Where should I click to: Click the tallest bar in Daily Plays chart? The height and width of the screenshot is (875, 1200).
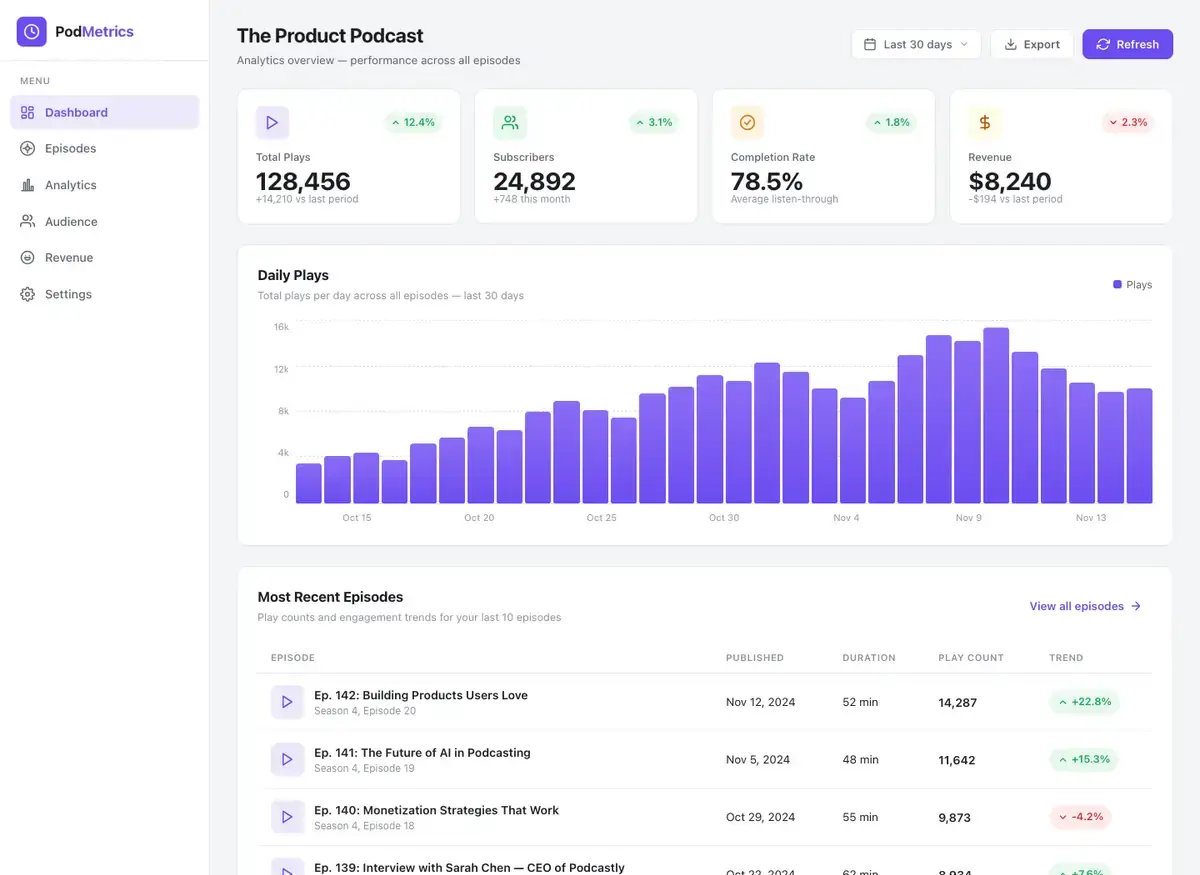click(996, 415)
